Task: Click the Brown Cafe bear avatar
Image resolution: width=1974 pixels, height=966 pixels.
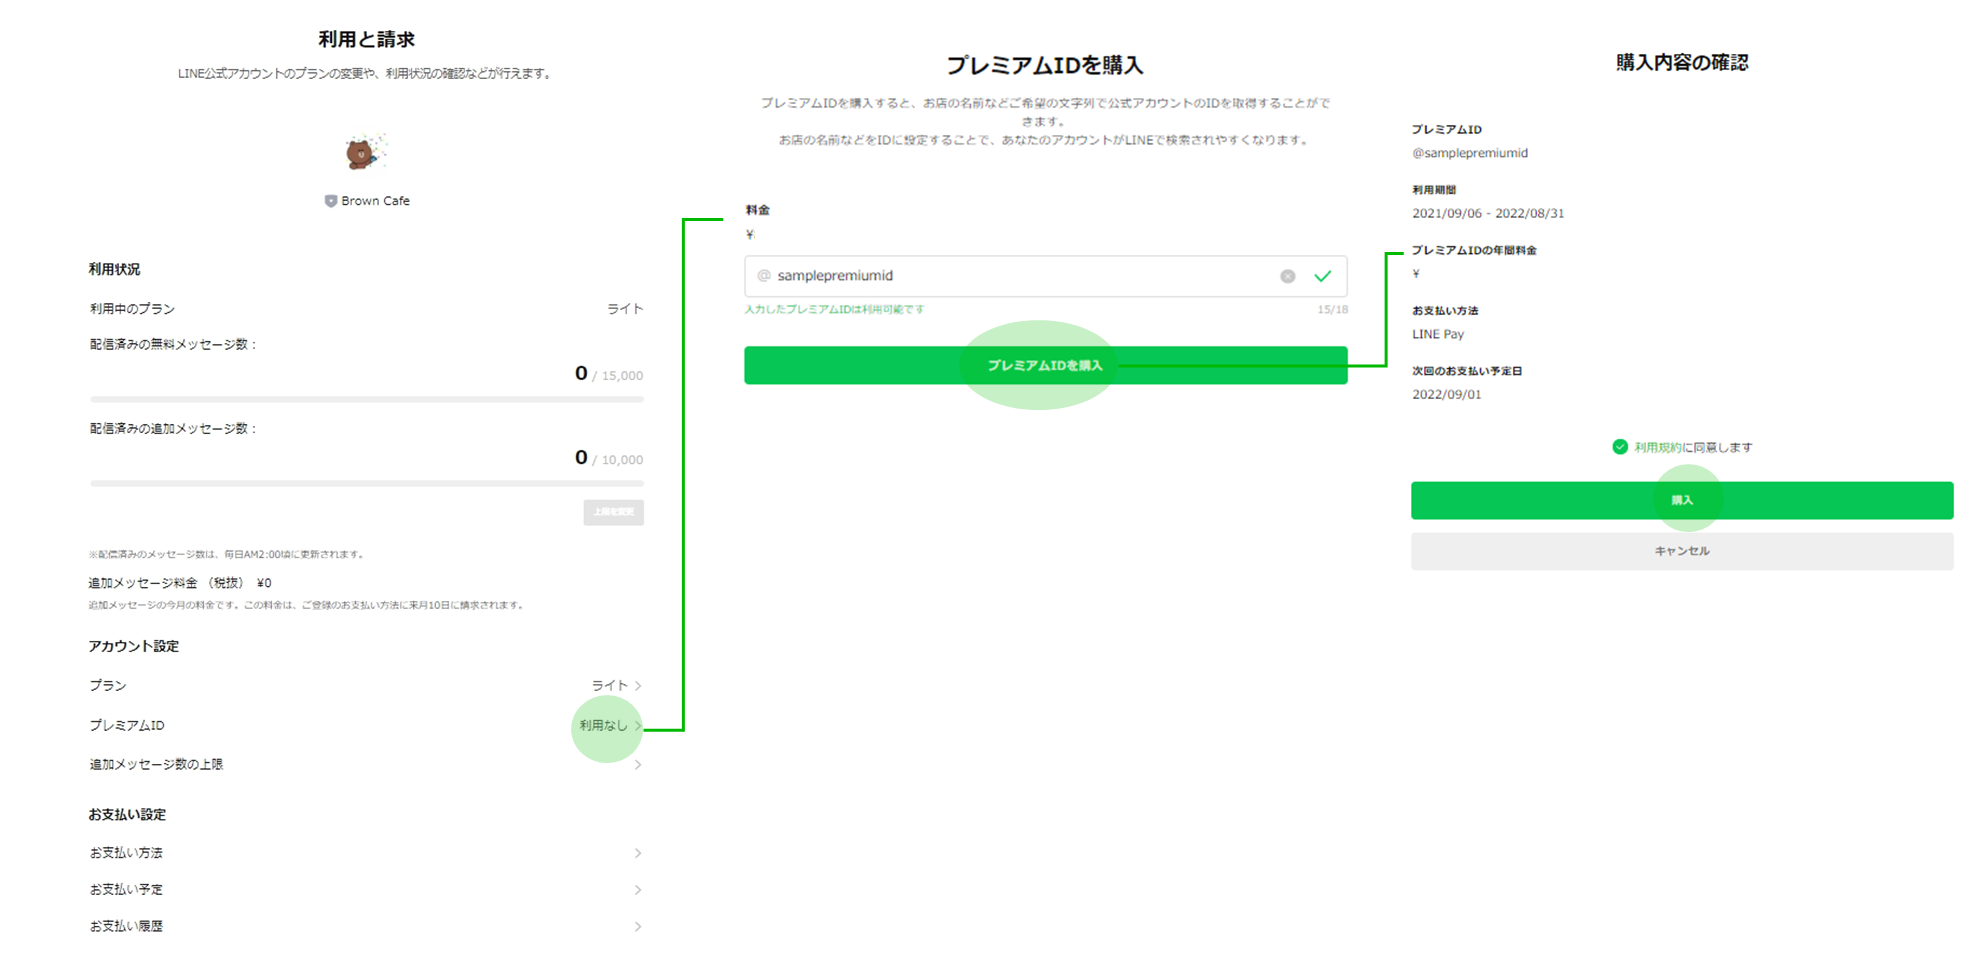Action: tap(364, 153)
